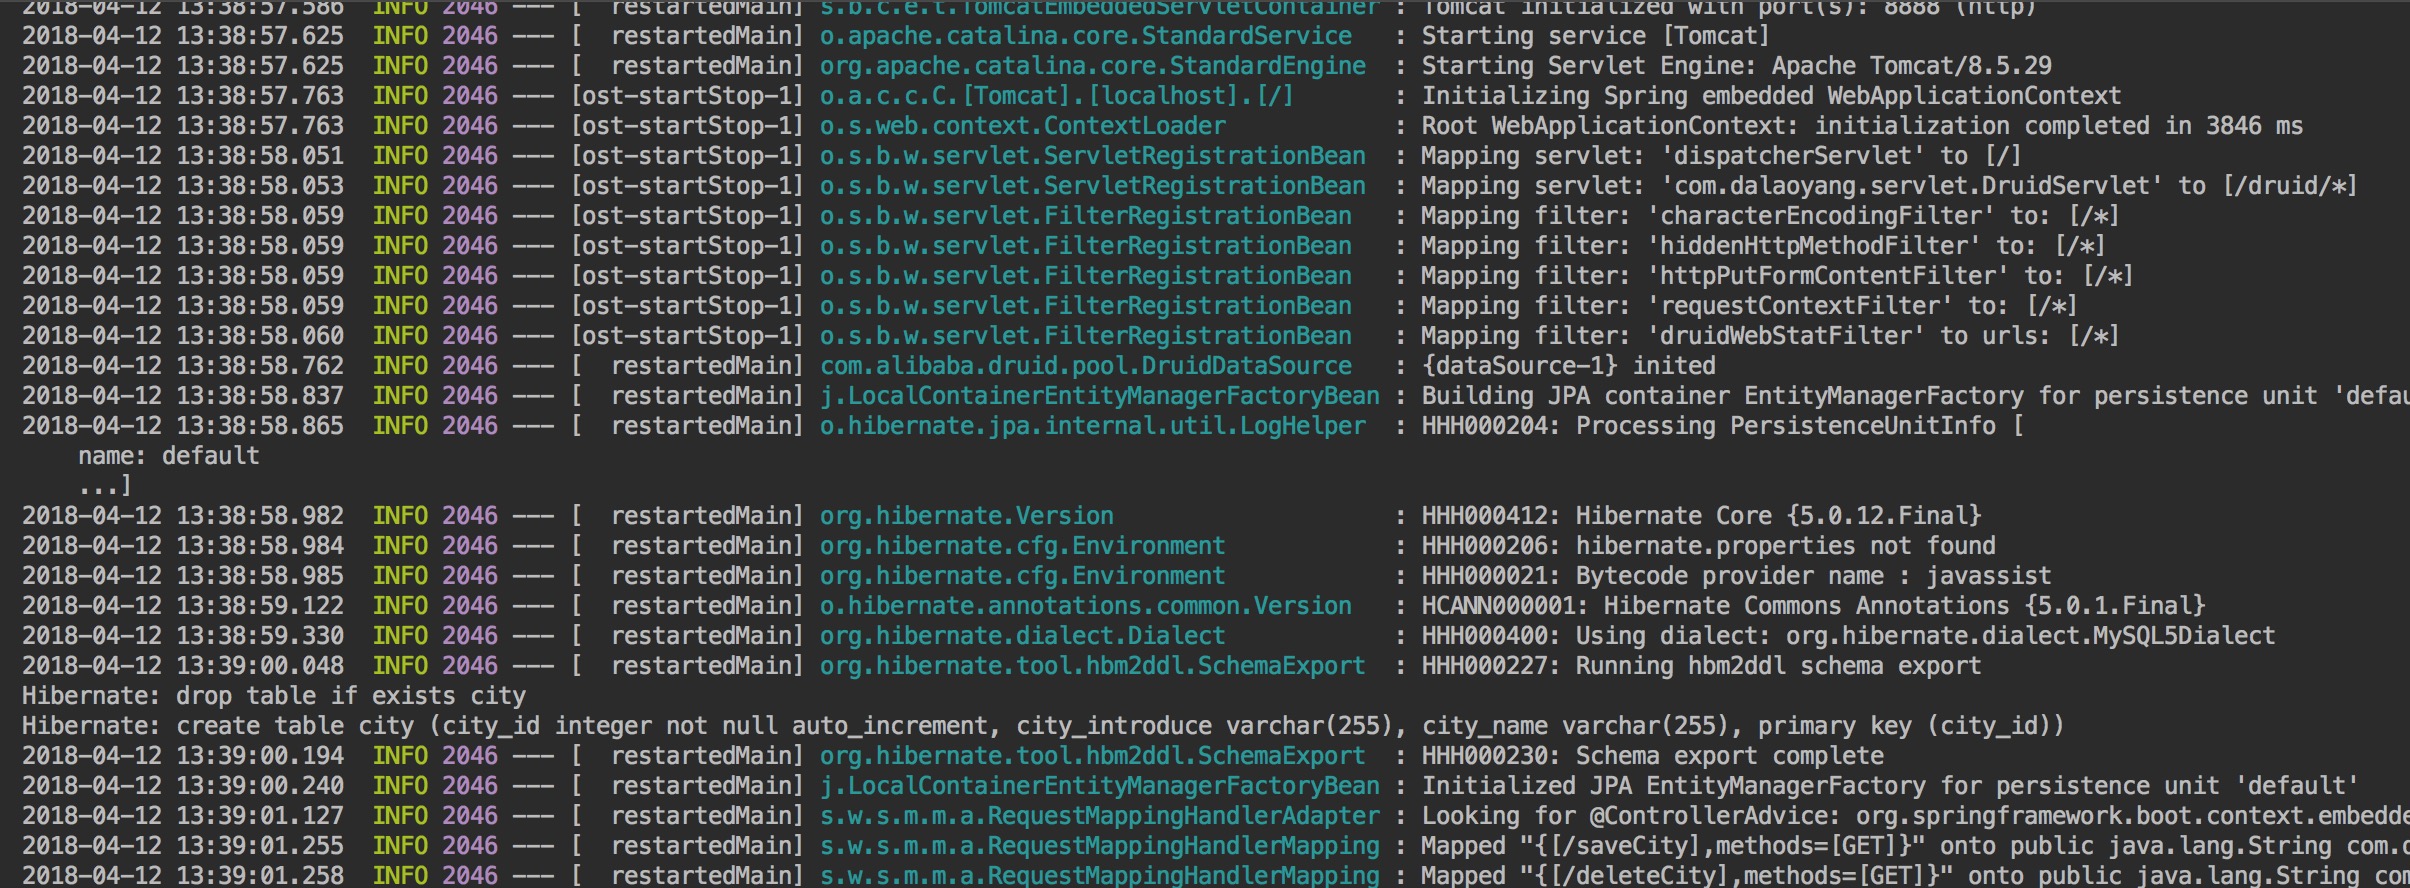The height and width of the screenshot is (888, 2410).
Task: Click the 'Hibernate: drop table if exists city' line
Action: click(x=273, y=696)
